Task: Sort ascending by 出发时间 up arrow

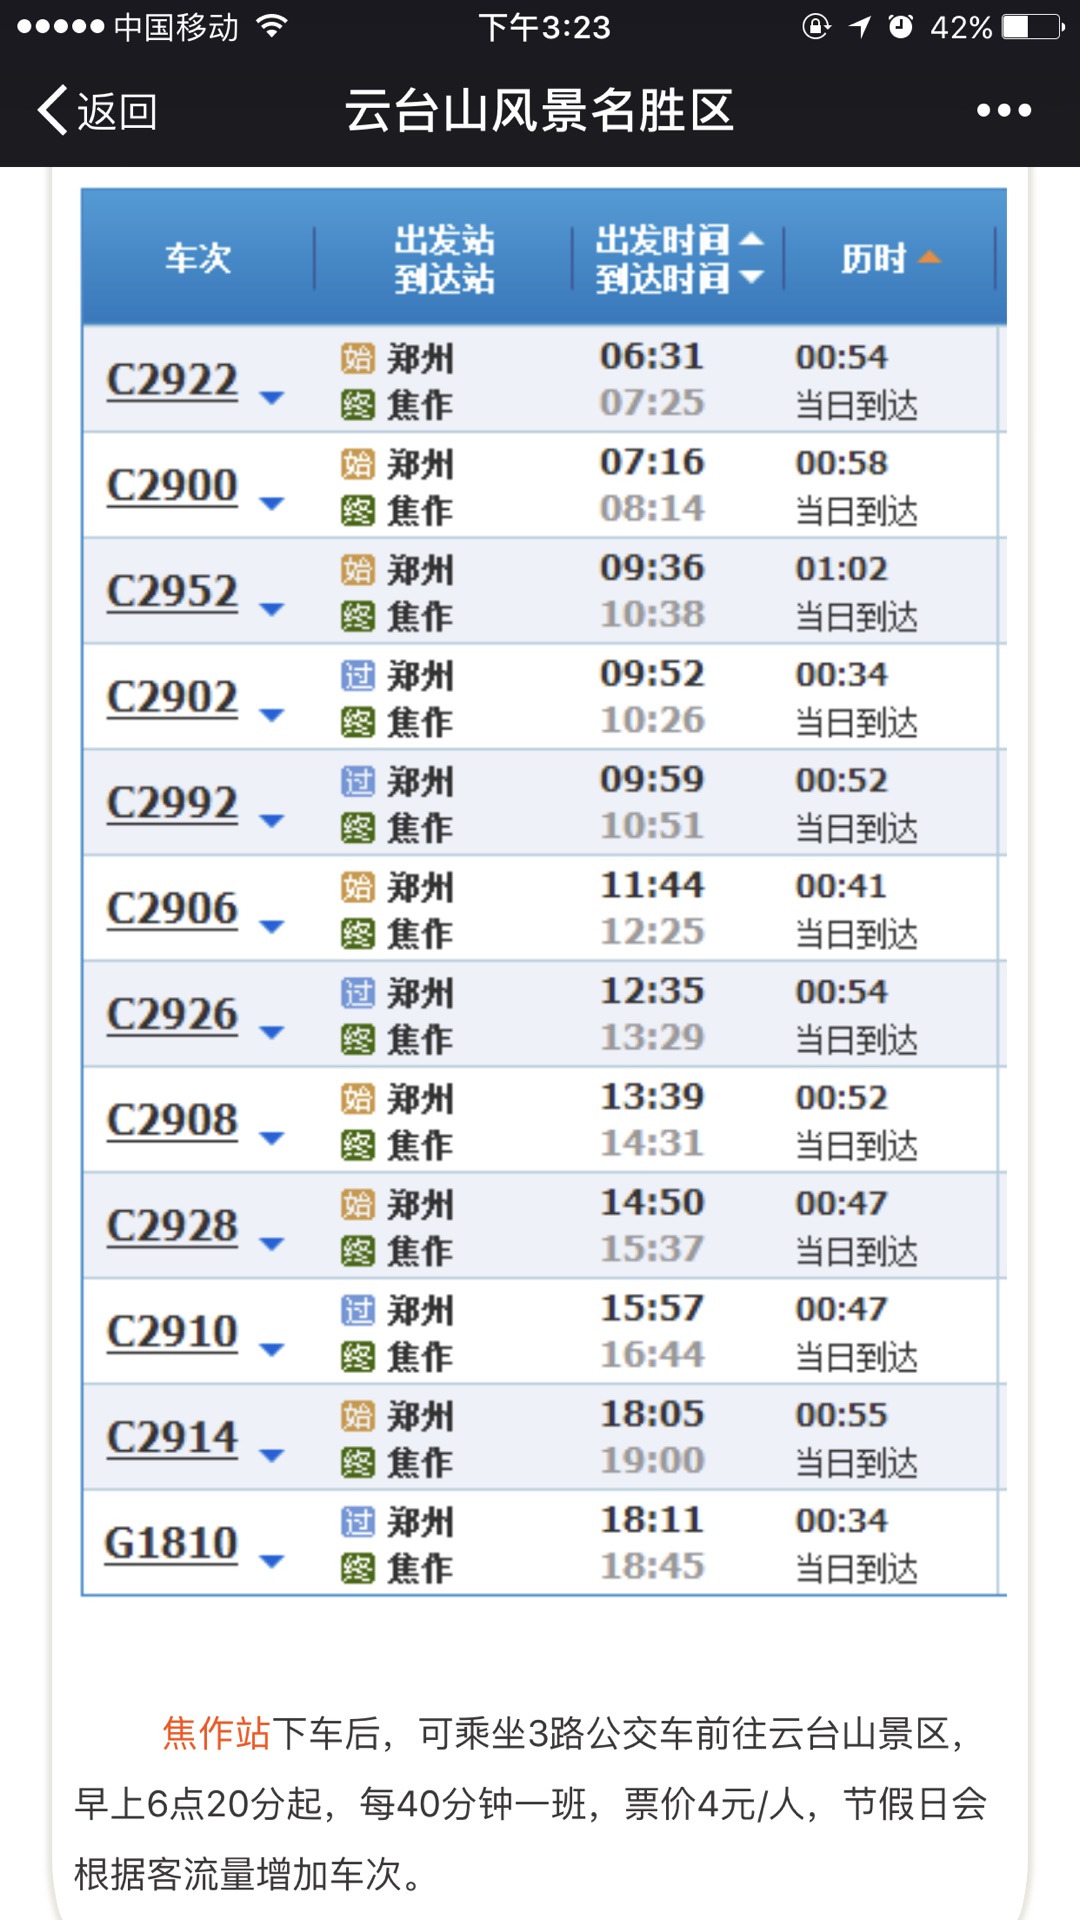Action: [x=751, y=239]
